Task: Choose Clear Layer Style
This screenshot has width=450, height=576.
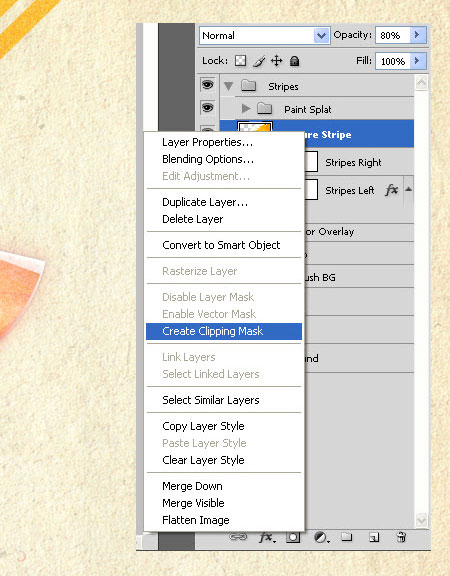Action: click(x=224, y=460)
